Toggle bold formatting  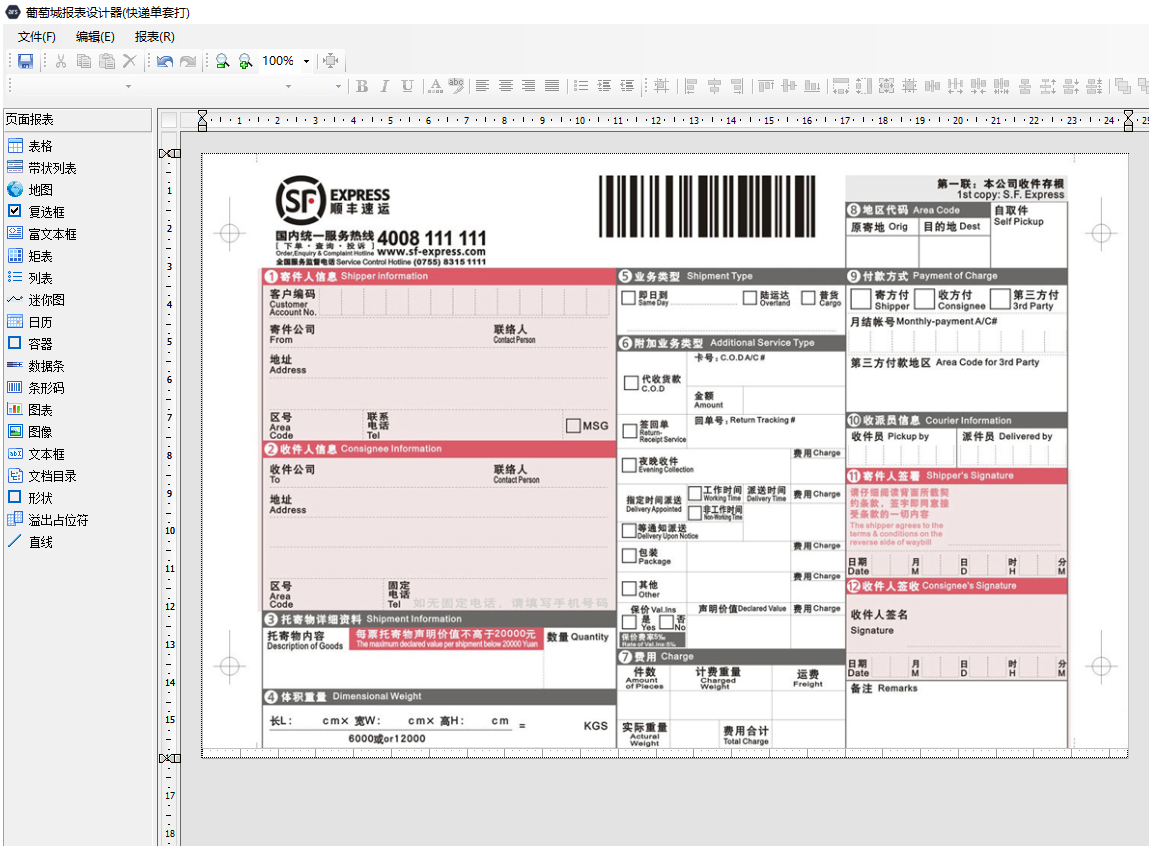(x=362, y=86)
